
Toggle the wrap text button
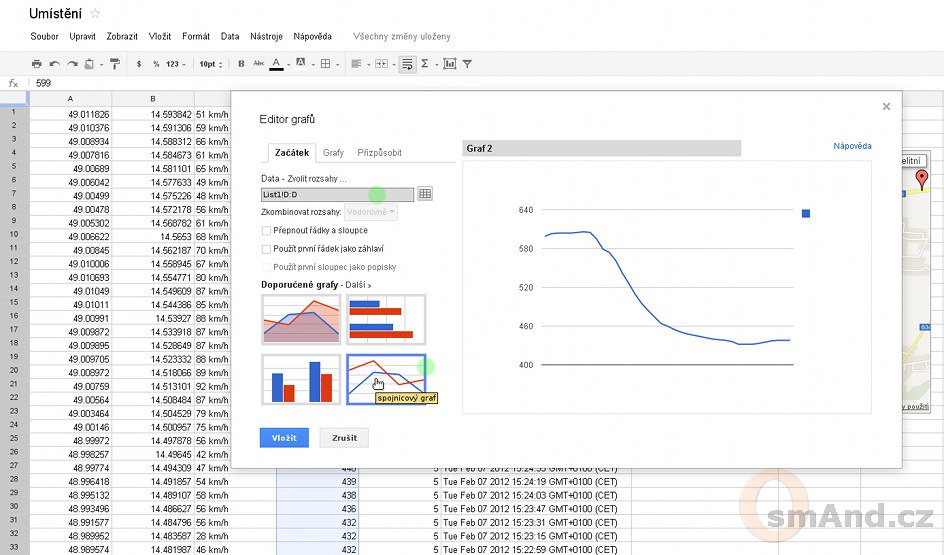coord(408,64)
